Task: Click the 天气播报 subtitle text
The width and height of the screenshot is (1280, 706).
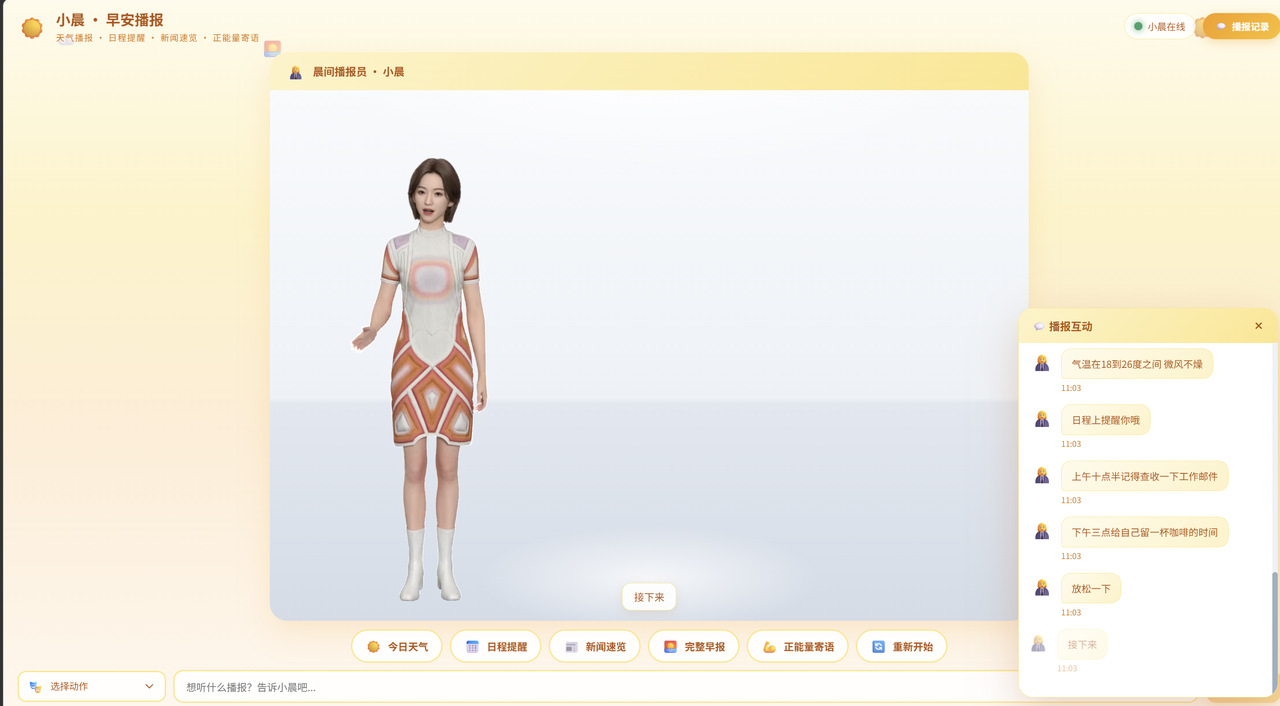Action: [74, 38]
